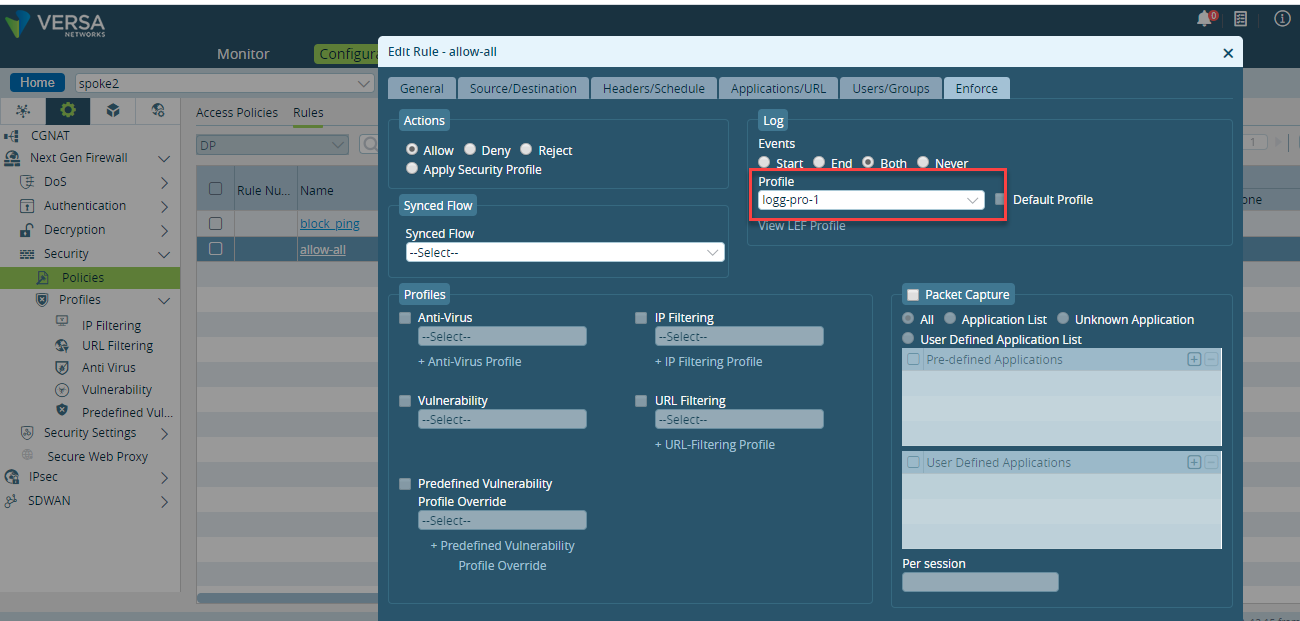
Task: Select the Deny action radio button
Action: pos(470,149)
